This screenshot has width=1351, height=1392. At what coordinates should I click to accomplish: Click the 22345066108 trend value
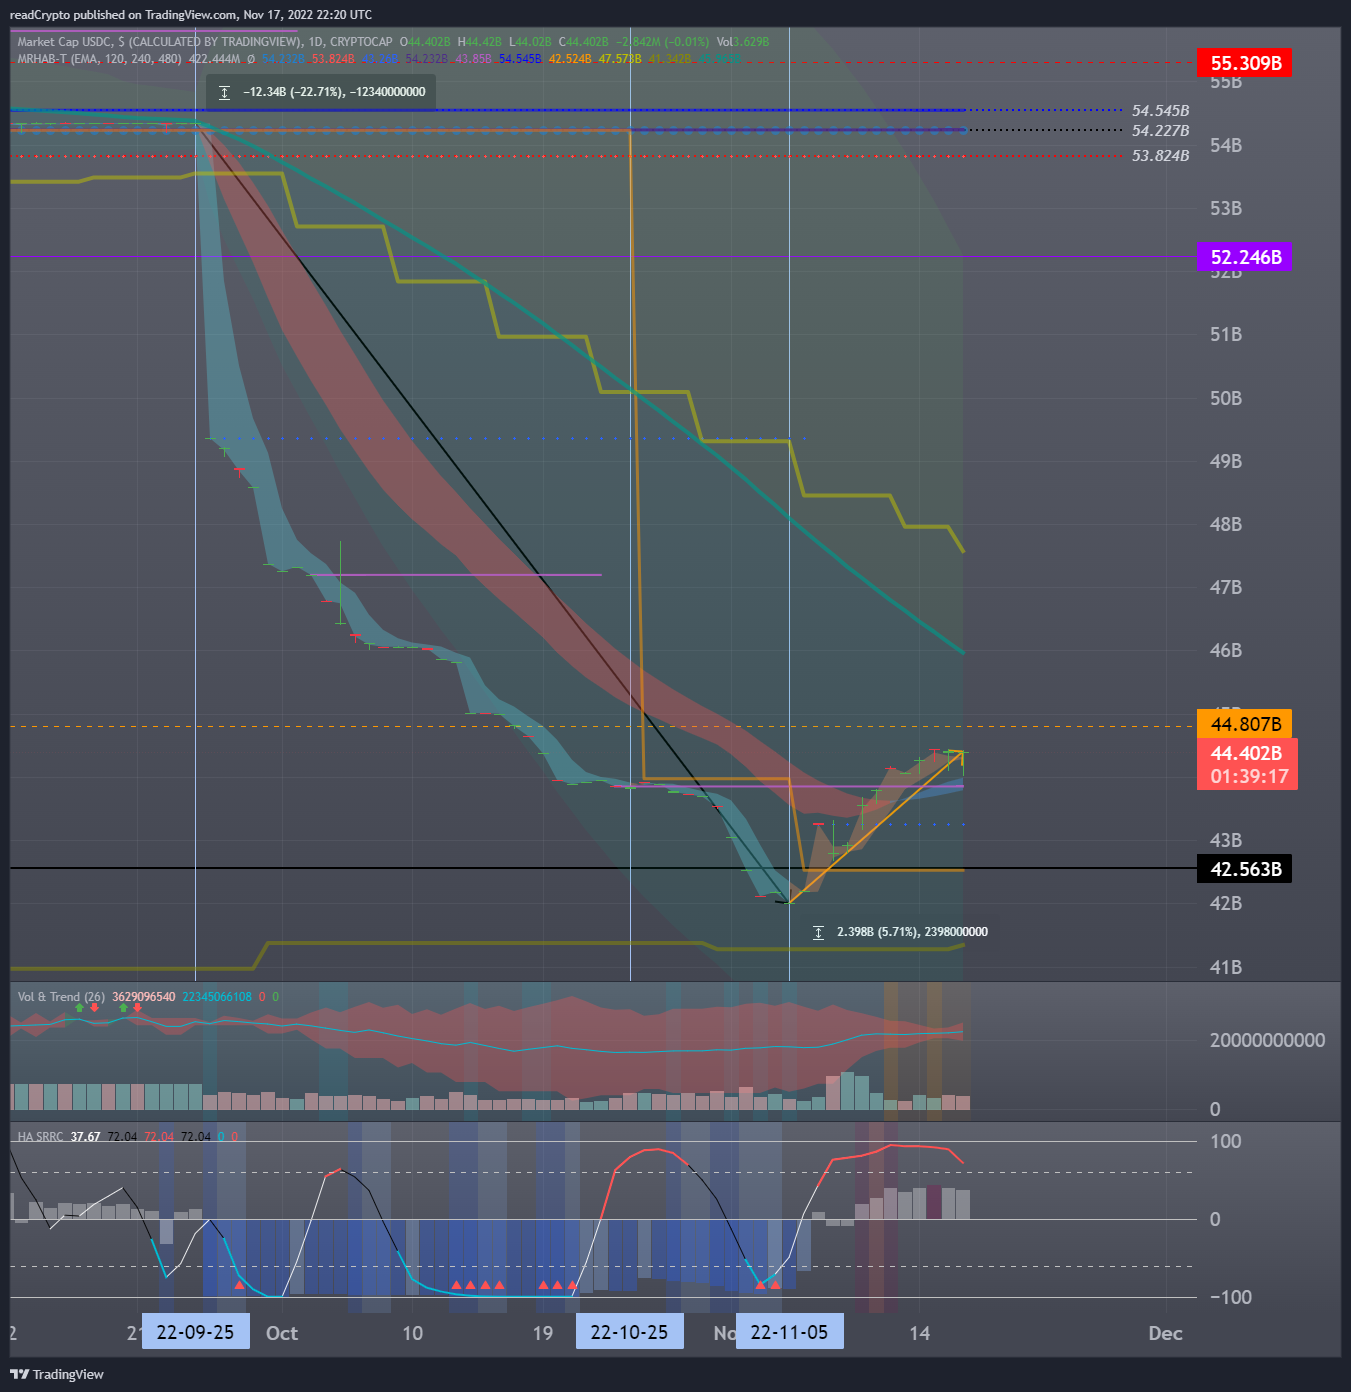[x=217, y=997]
